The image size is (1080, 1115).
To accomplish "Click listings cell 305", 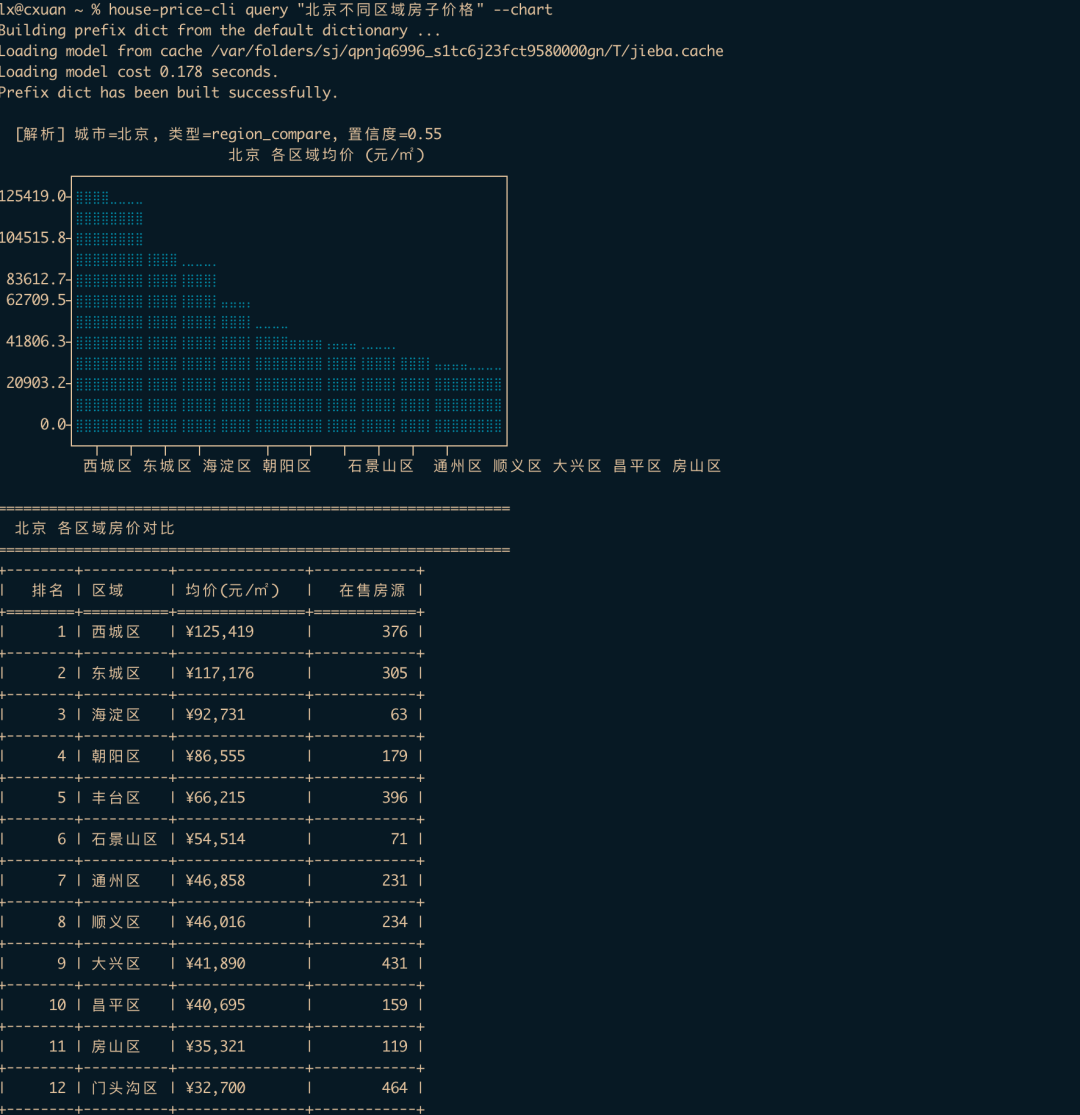I will pyautogui.click(x=395, y=673).
